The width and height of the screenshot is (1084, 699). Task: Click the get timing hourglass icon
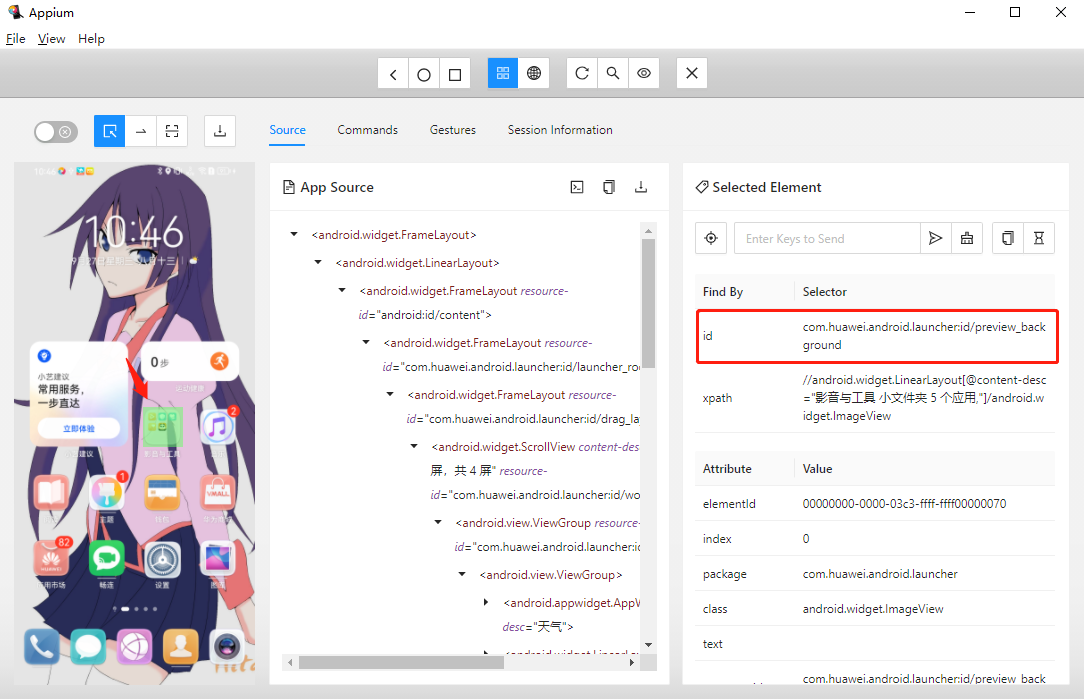pos(1039,238)
